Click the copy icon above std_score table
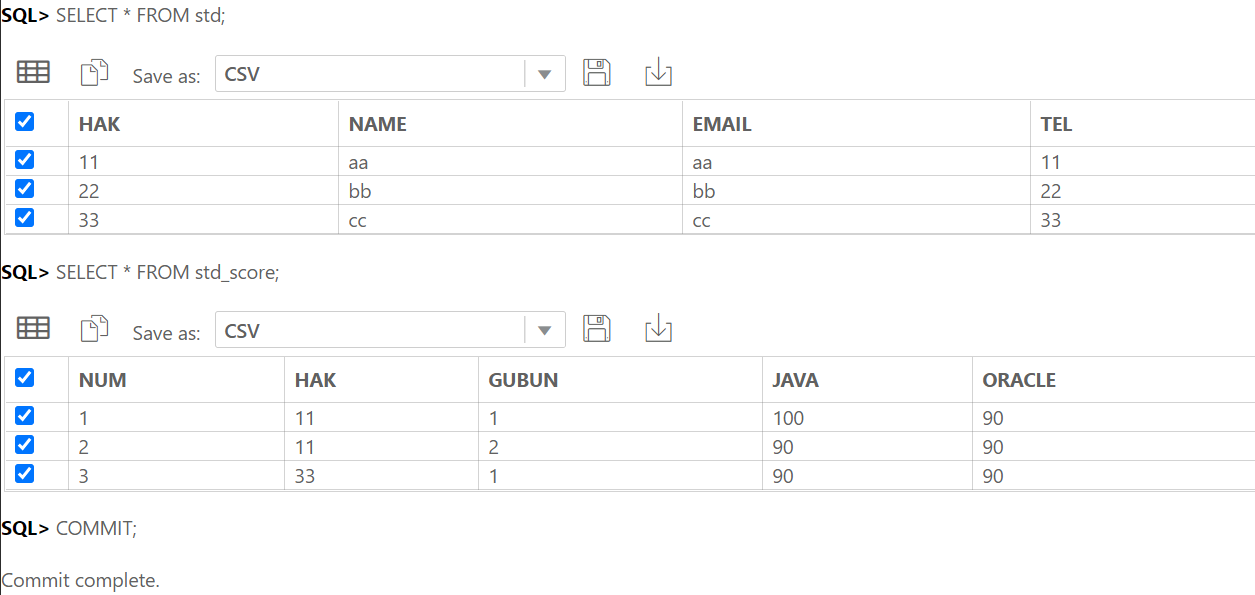The height and width of the screenshot is (595, 1255). click(x=94, y=329)
